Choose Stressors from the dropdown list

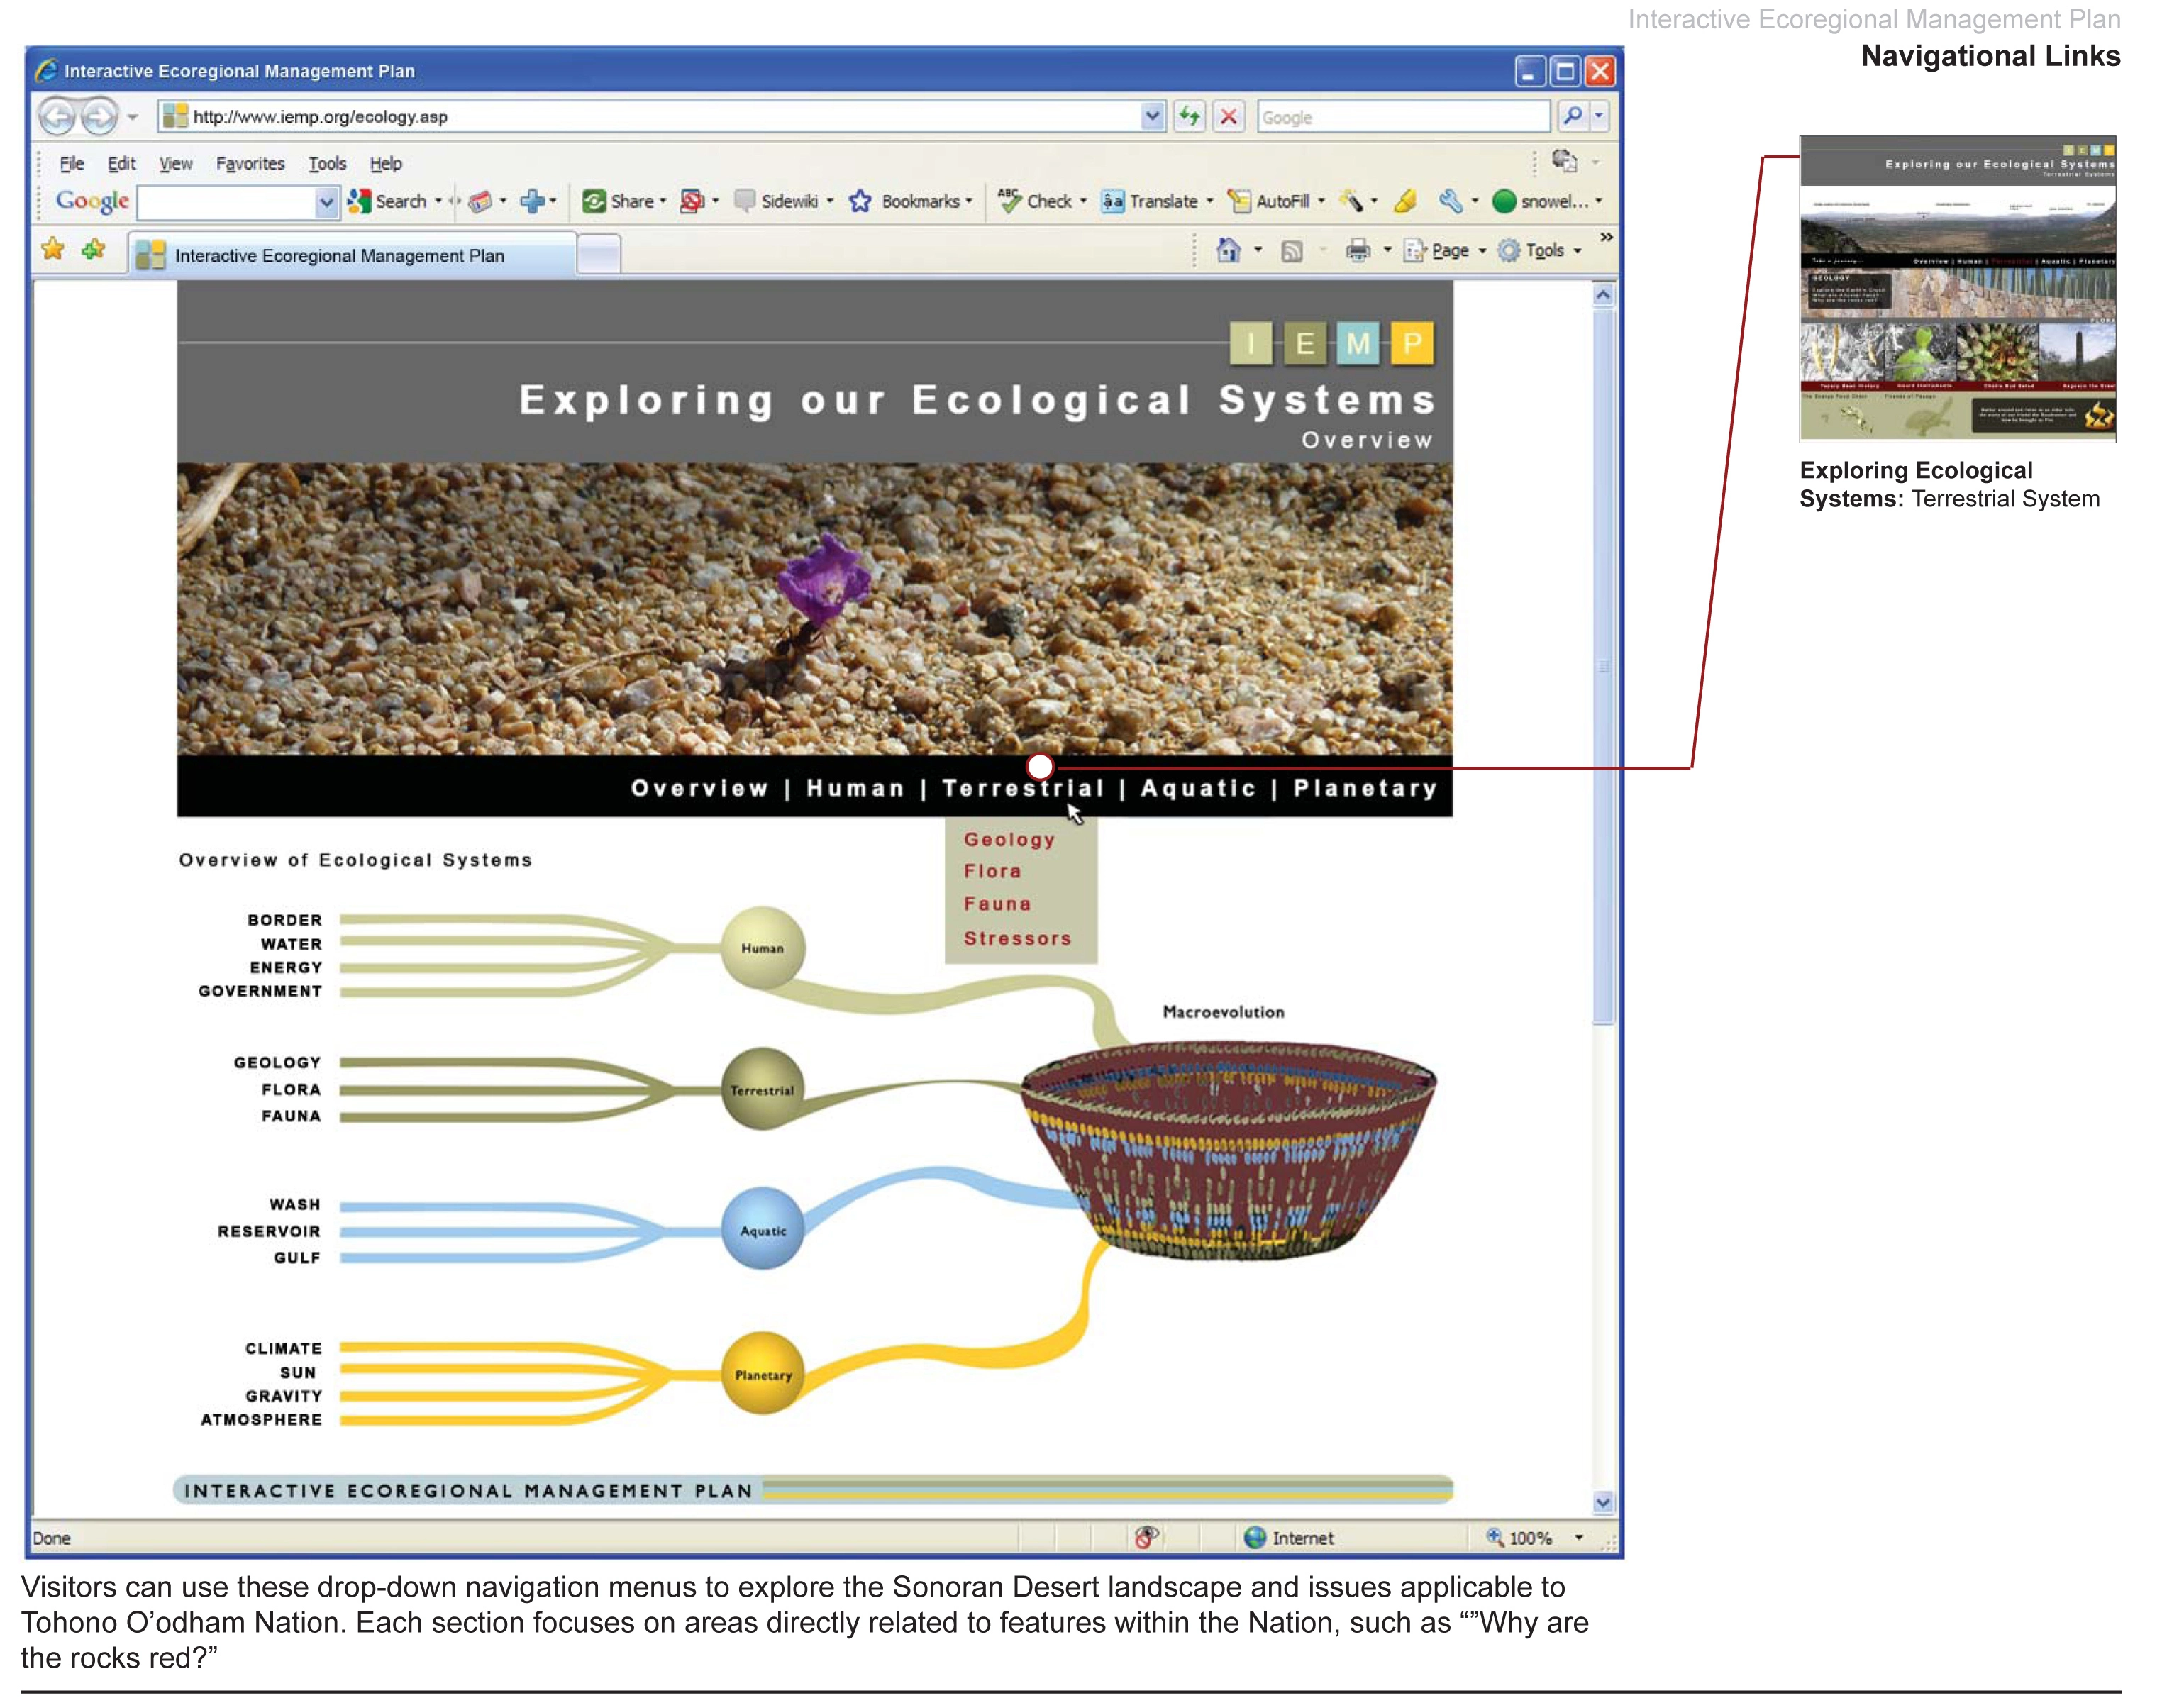(1017, 938)
